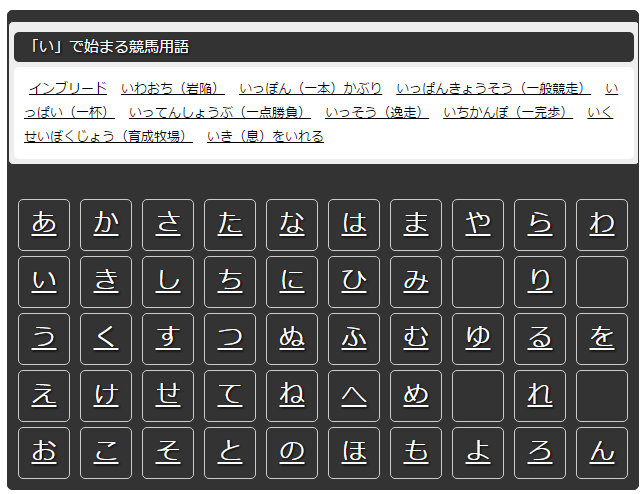644x494 pixels.
Task: Click the か kana button
Action: tap(106, 225)
